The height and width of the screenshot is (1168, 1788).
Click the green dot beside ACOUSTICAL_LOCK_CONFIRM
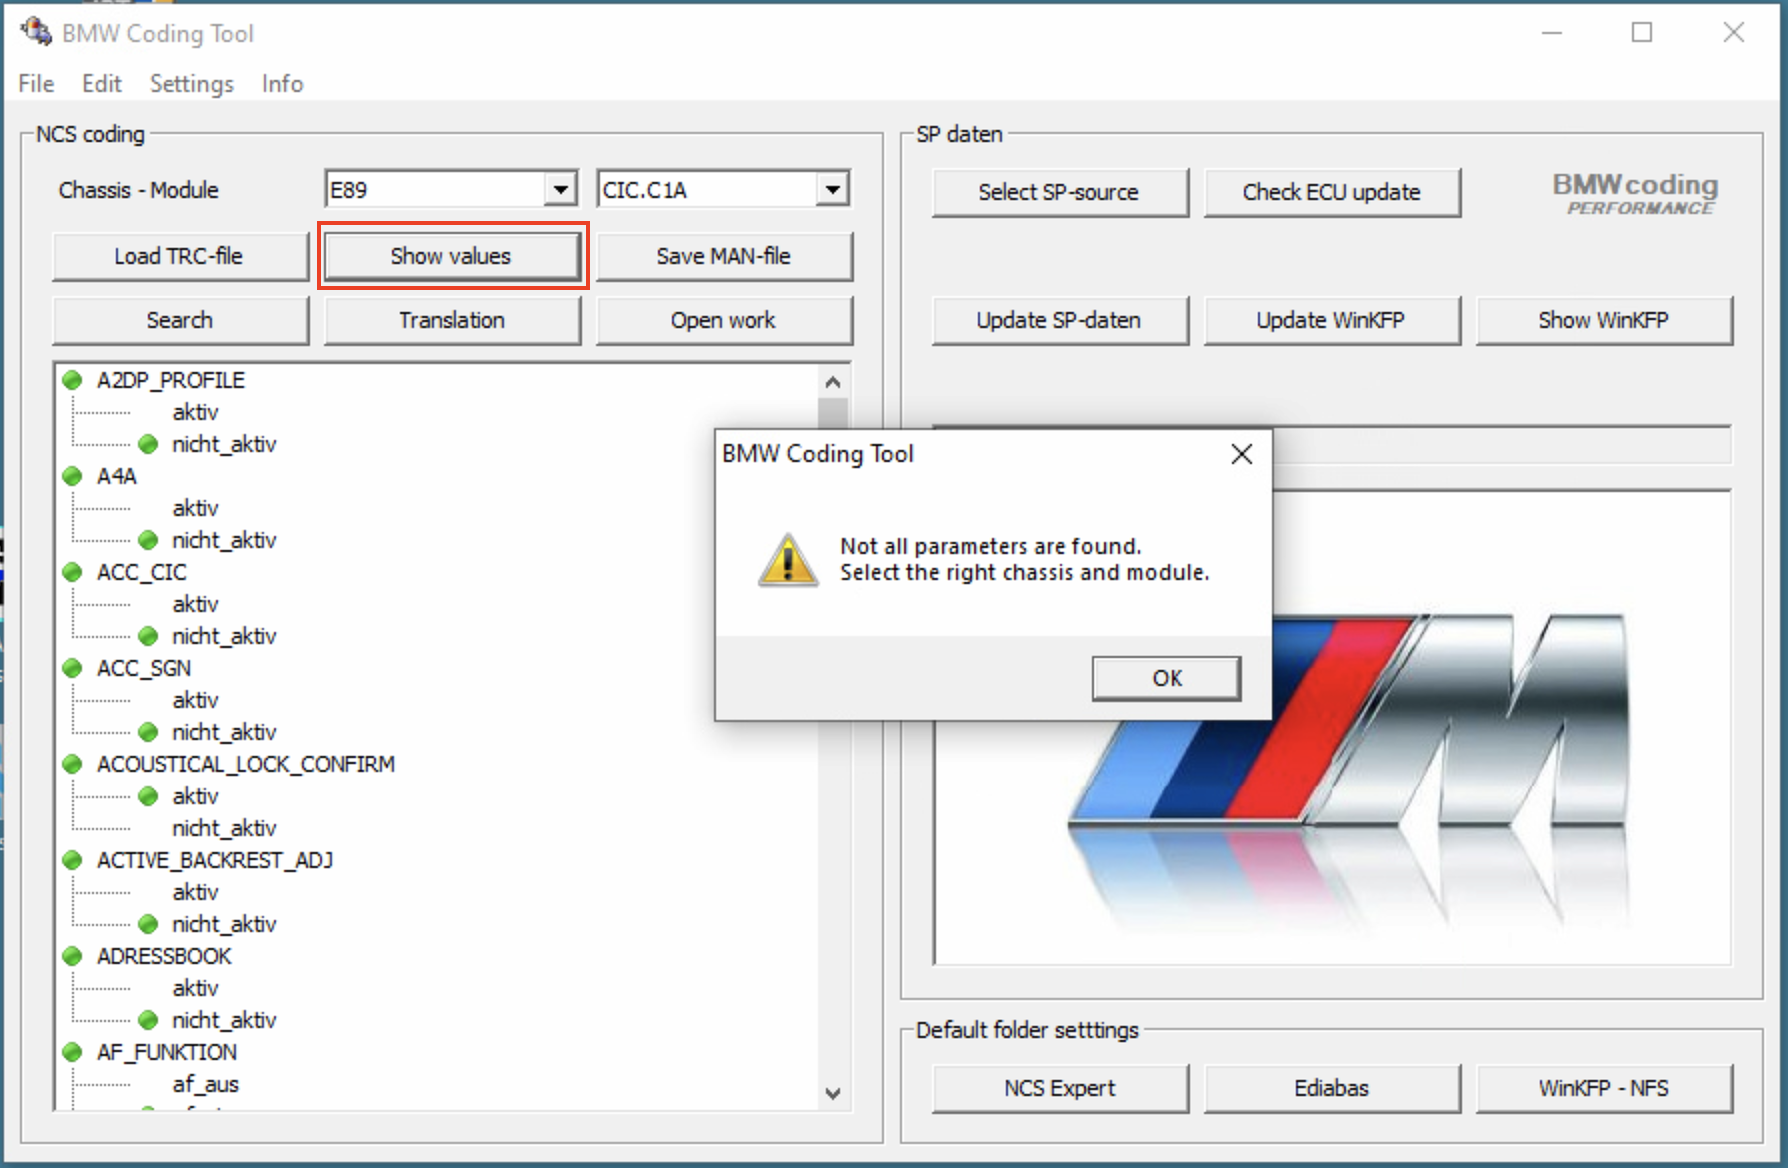72,764
